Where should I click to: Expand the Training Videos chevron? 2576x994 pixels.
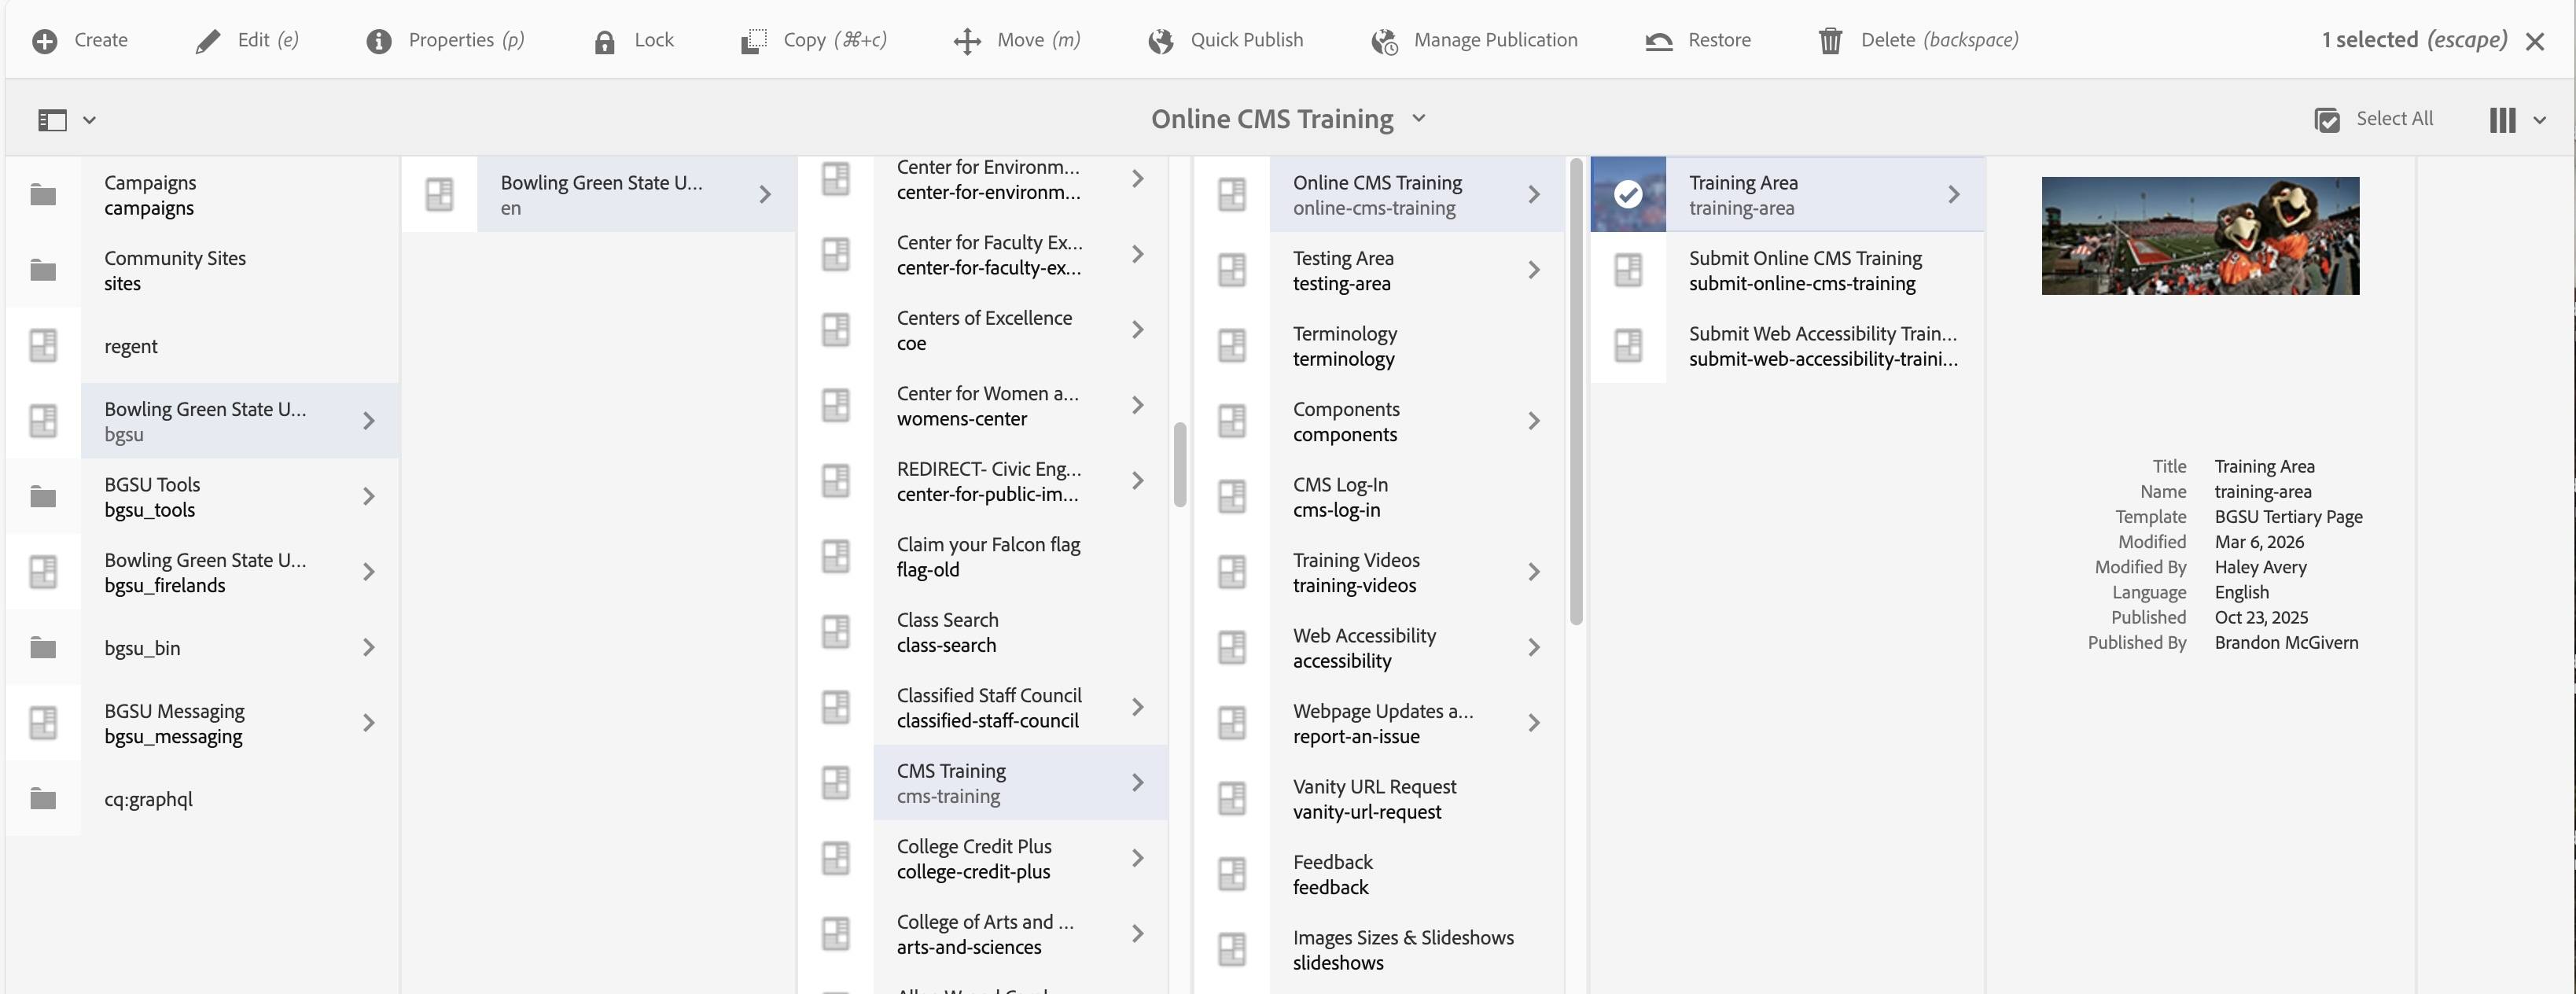pyautogui.click(x=1534, y=572)
